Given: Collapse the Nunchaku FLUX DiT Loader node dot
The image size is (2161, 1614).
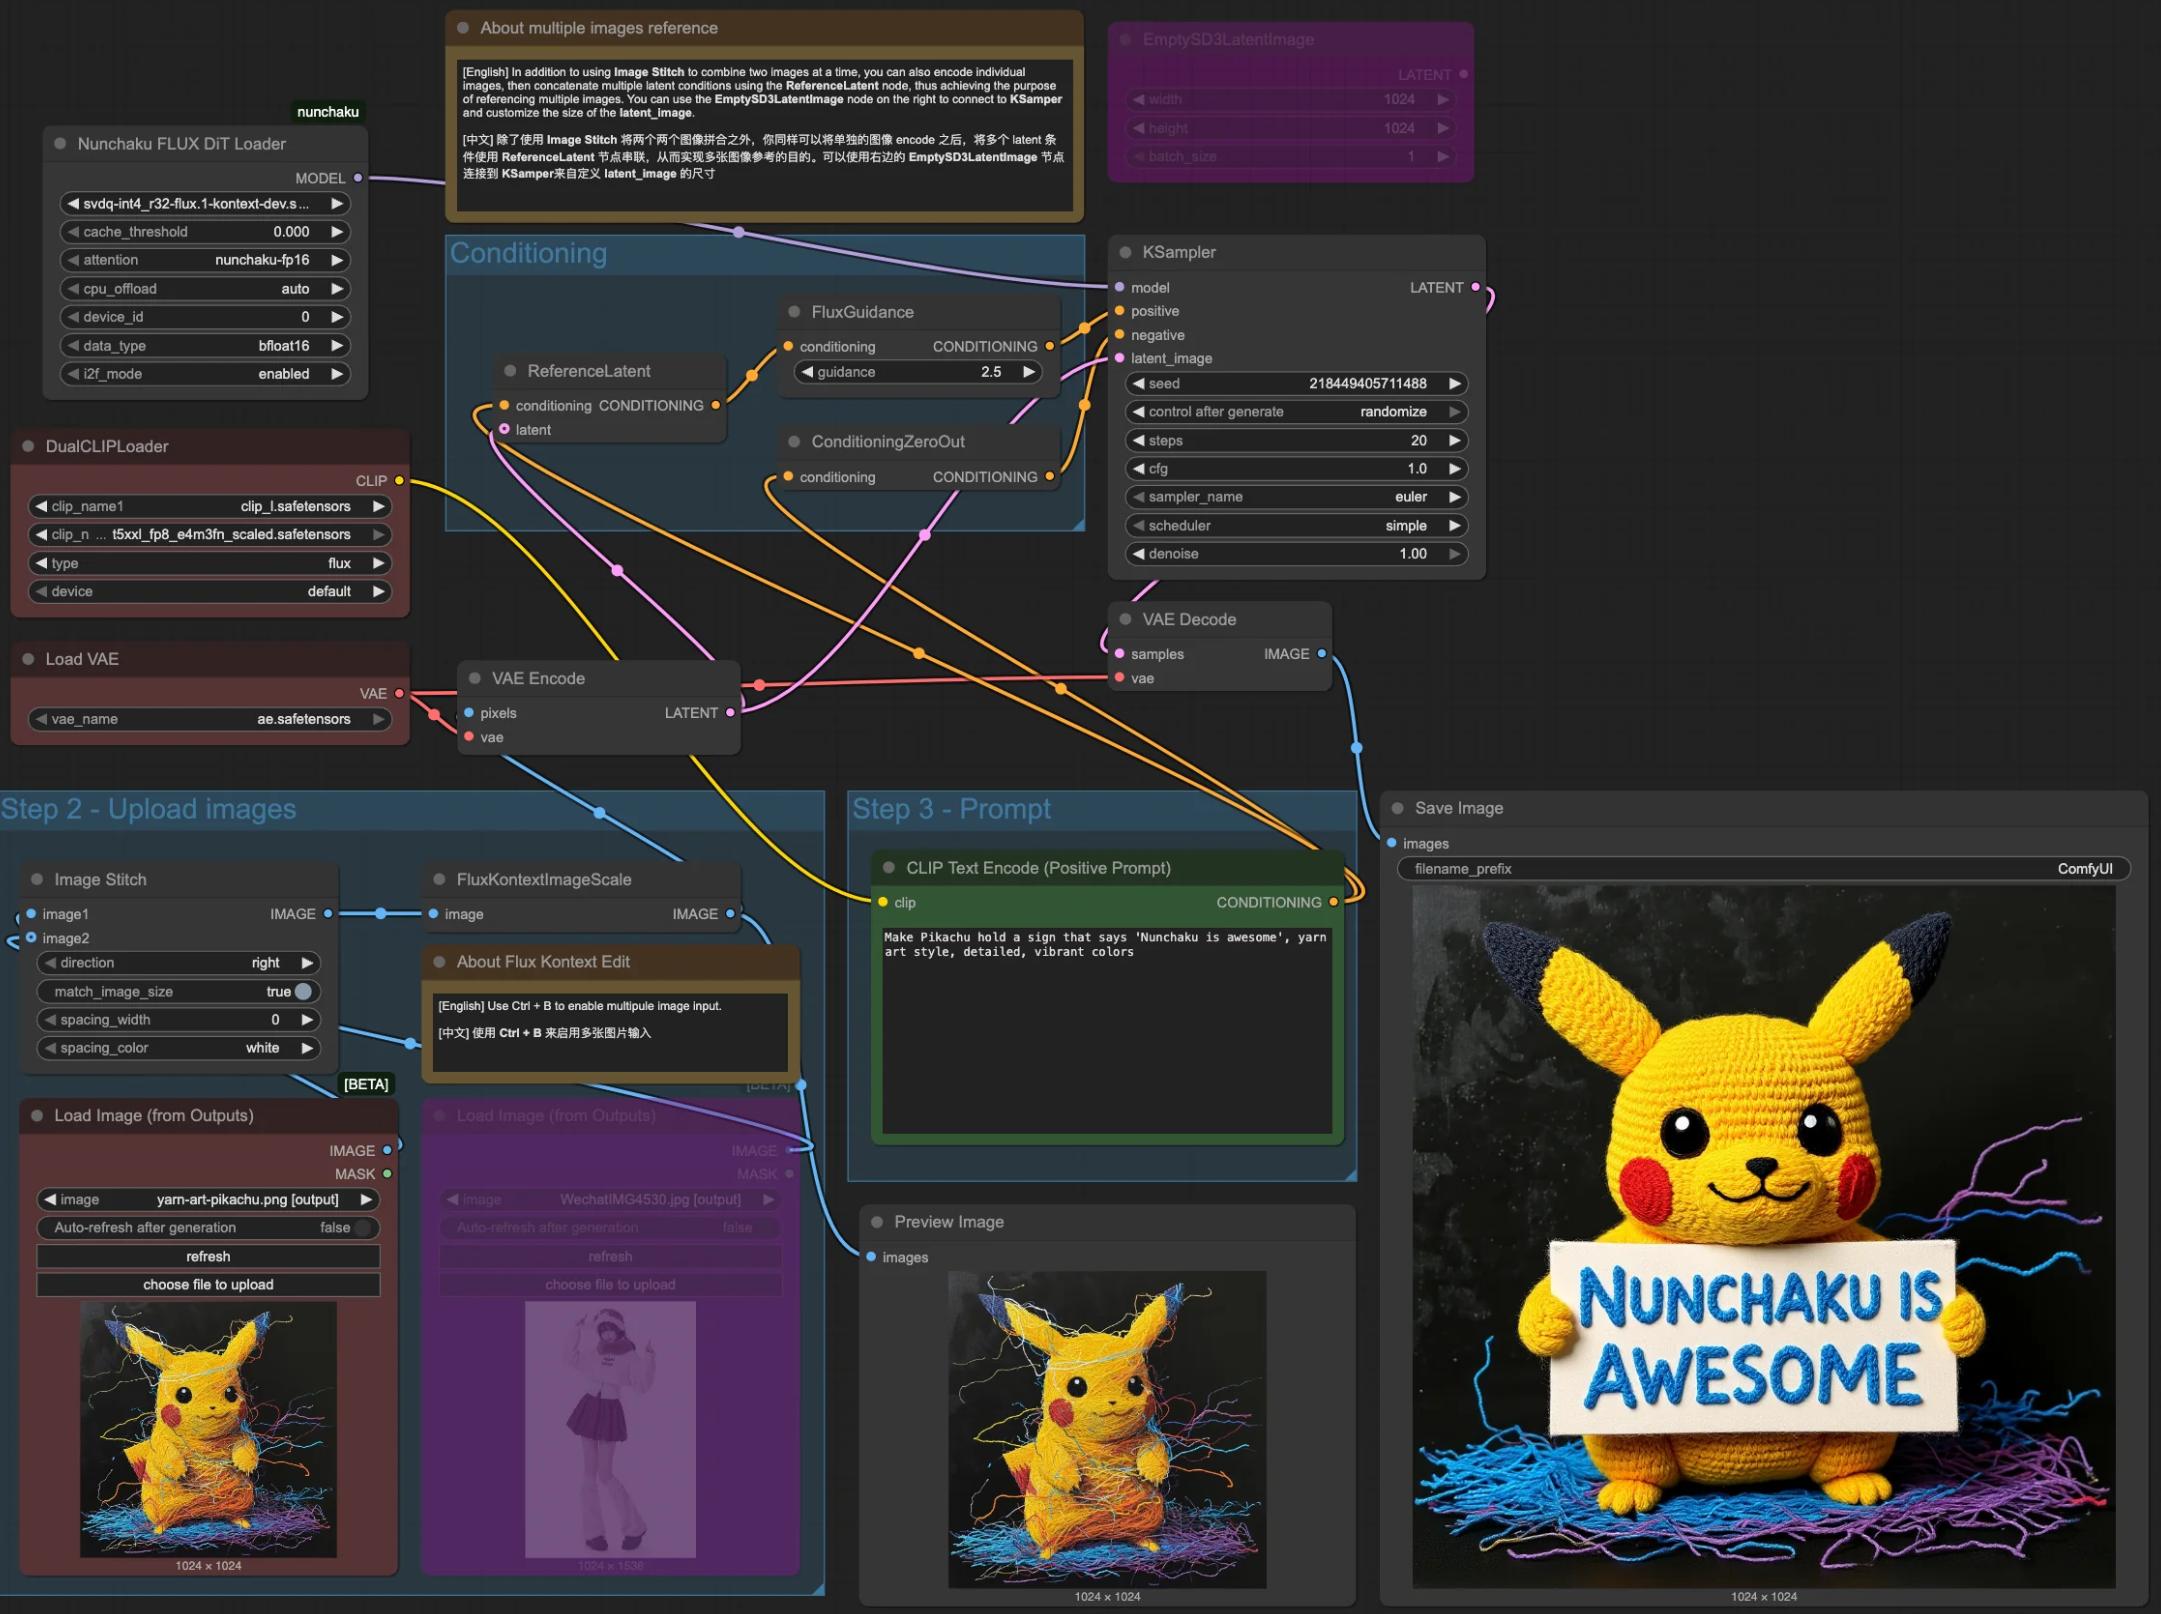Looking at the screenshot, I should coord(60,144).
